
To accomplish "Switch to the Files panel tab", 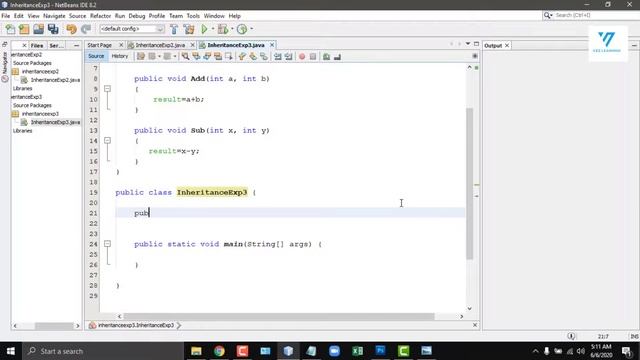I will click(x=37, y=46).
